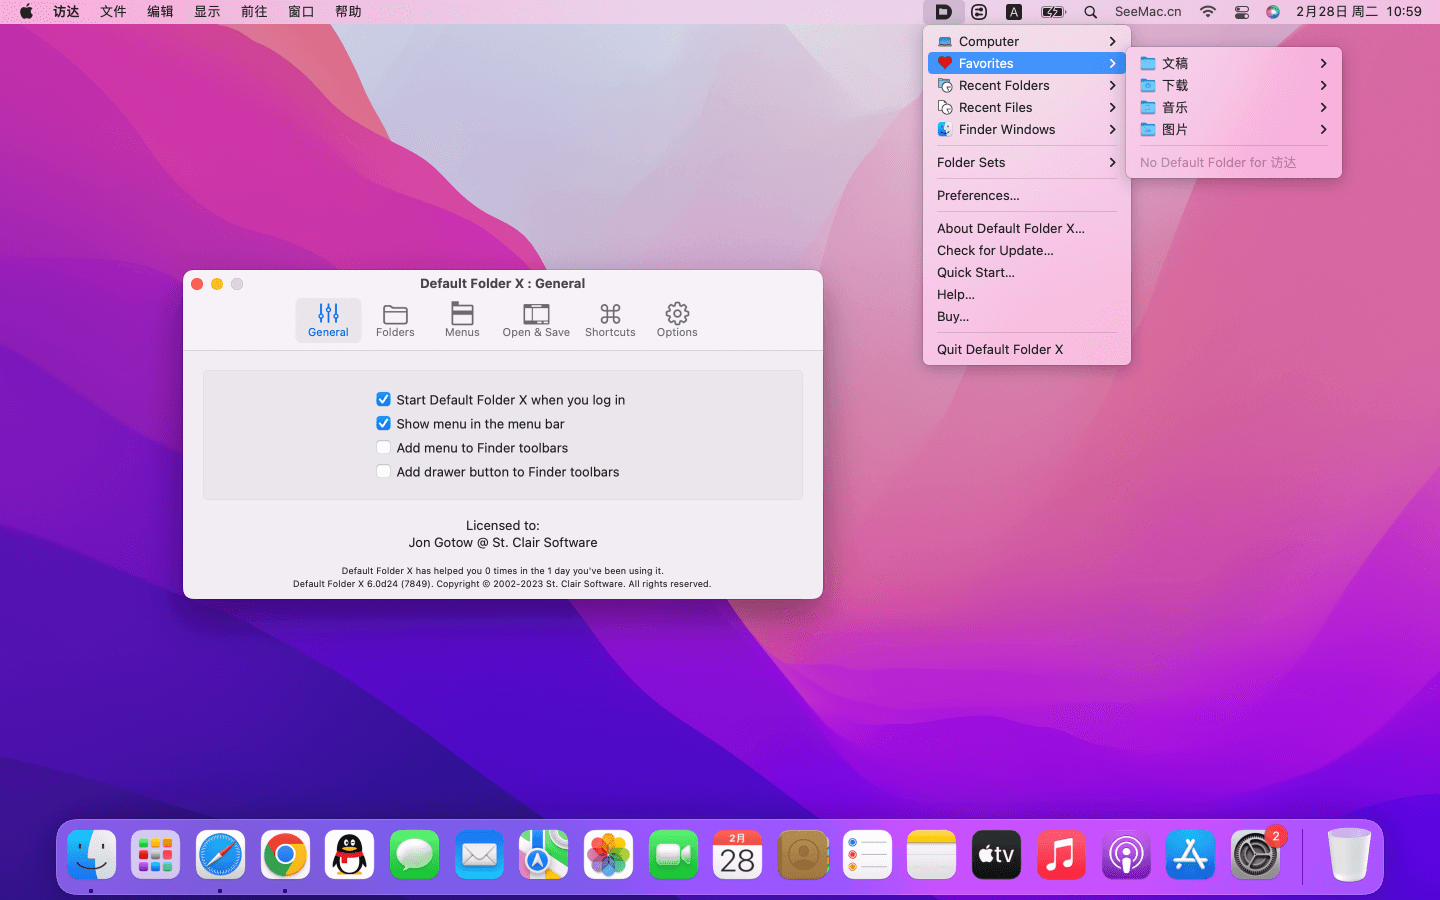Open the 文件 menu in menu bar

(x=113, y=12)
